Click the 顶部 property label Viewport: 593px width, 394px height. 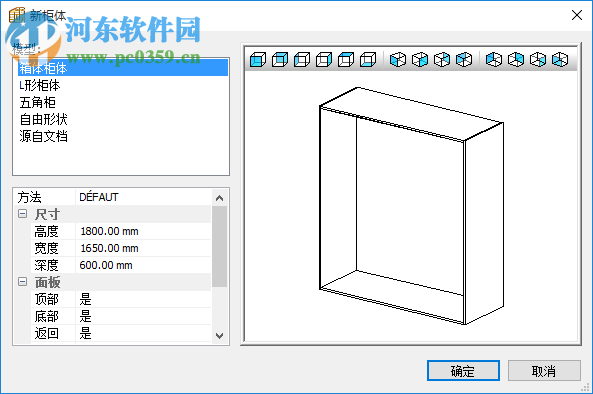[47, 299]
